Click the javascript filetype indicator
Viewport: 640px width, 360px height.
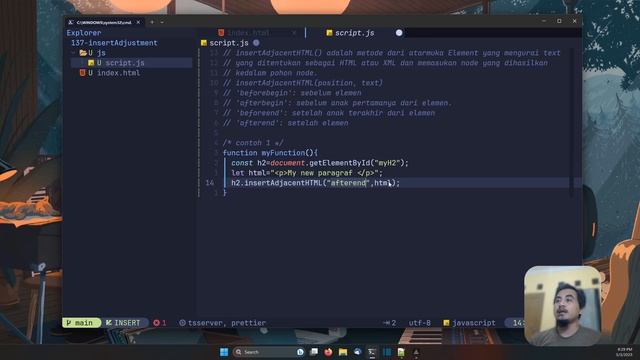pyautogui.click(x=474, y=323)
